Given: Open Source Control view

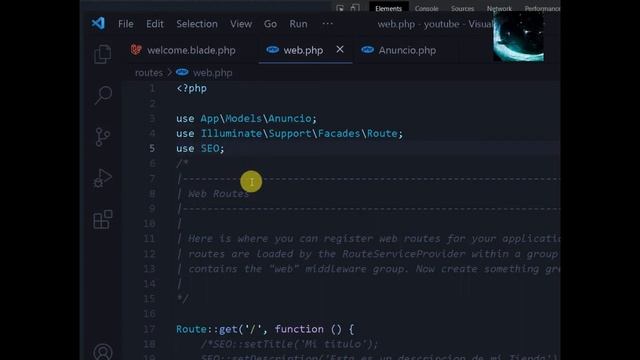Looking at the screenshot, I should pos(102,137).
